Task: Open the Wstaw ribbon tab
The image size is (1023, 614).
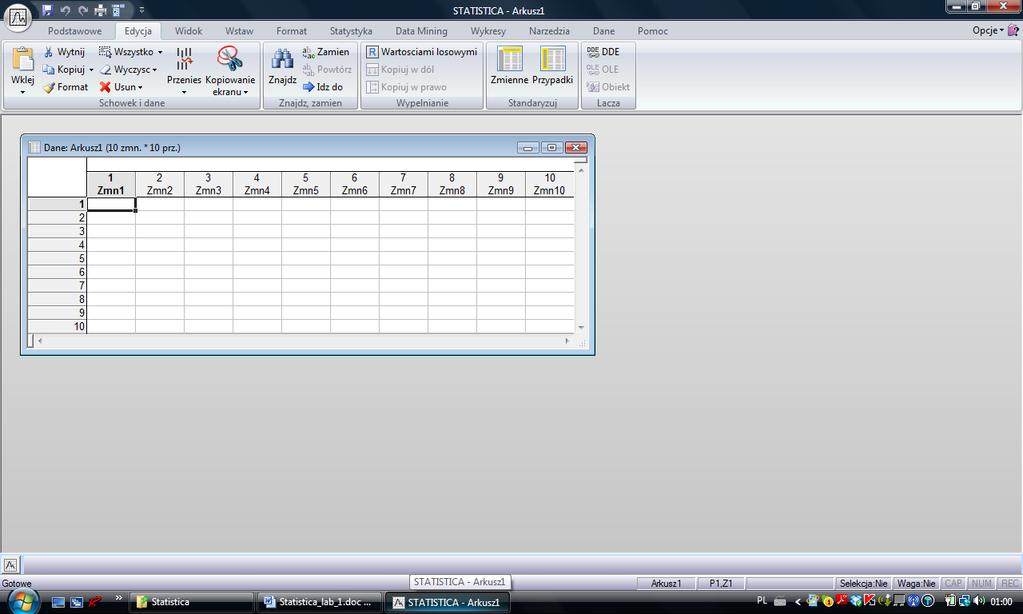Action: coord(239,31)
